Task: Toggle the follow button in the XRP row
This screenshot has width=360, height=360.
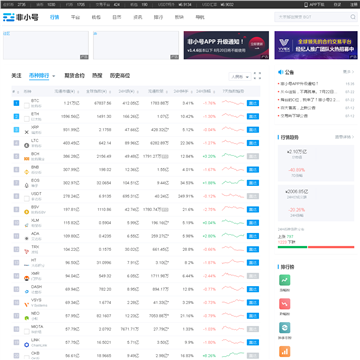Action: [x=253, y=130]
